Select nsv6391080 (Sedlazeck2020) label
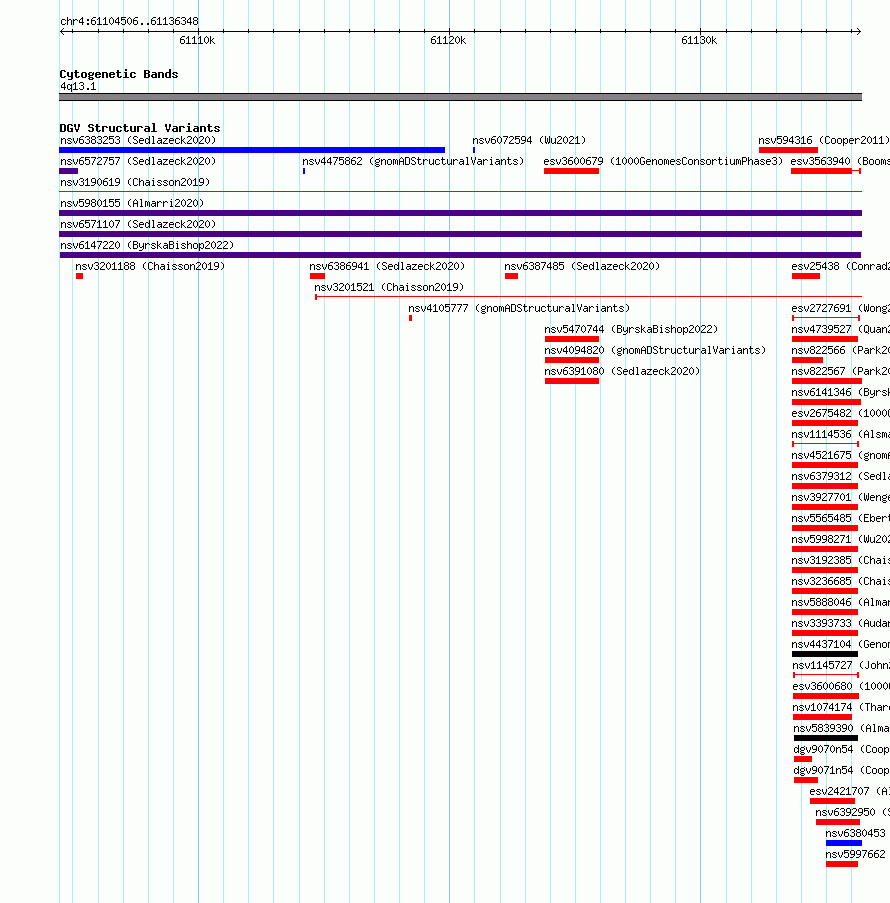This screenshot has height=903, width=890. (x=622, y=371)
